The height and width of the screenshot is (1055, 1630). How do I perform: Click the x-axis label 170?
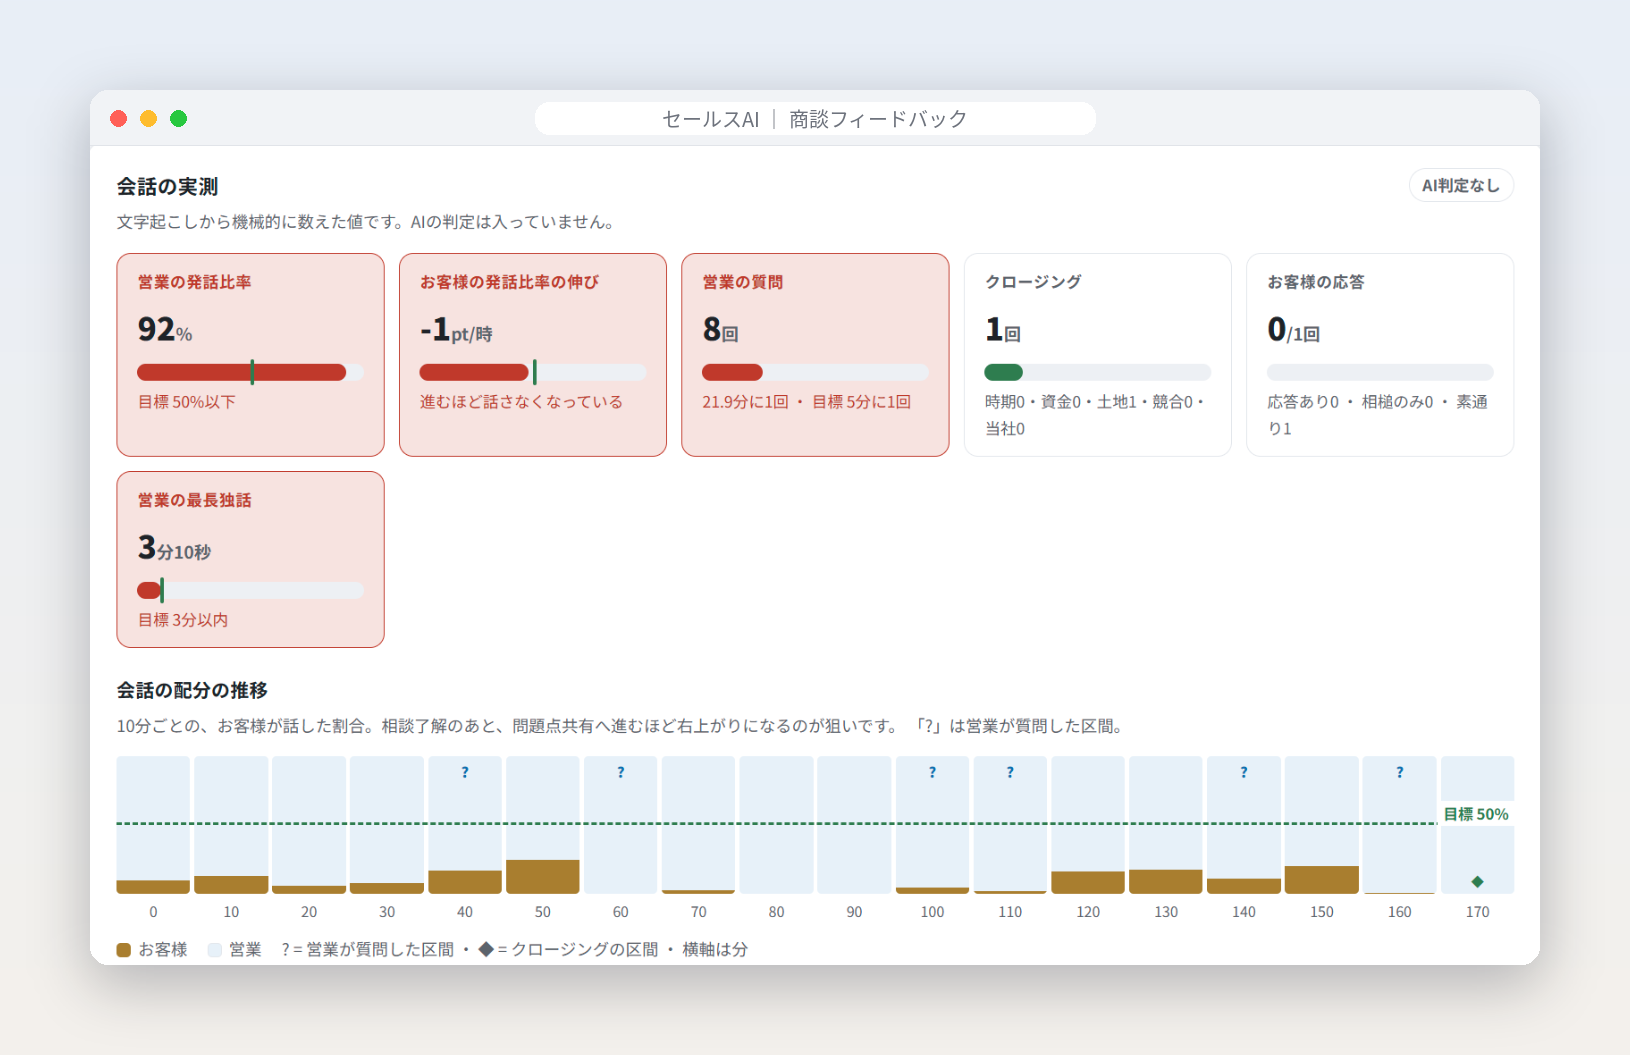(x=1477, y=912)
